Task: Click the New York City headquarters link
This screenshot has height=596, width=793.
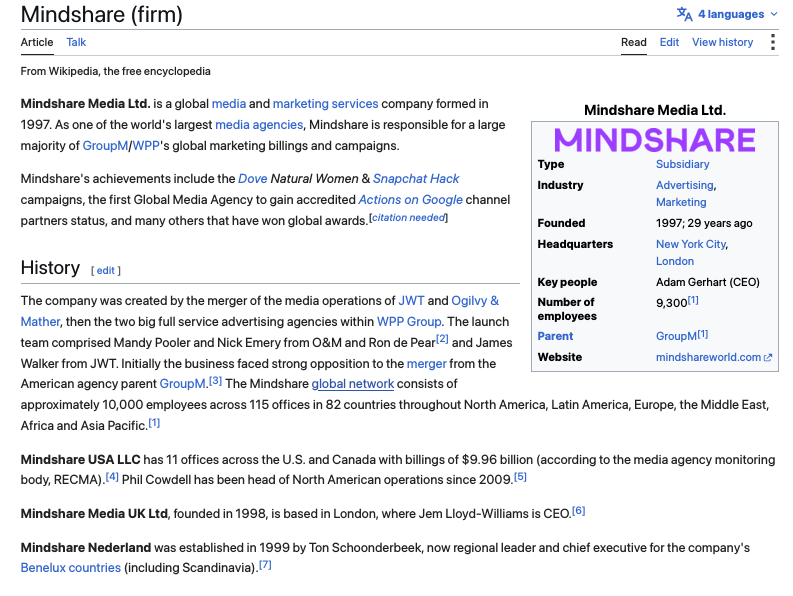Action: (691, 244)
